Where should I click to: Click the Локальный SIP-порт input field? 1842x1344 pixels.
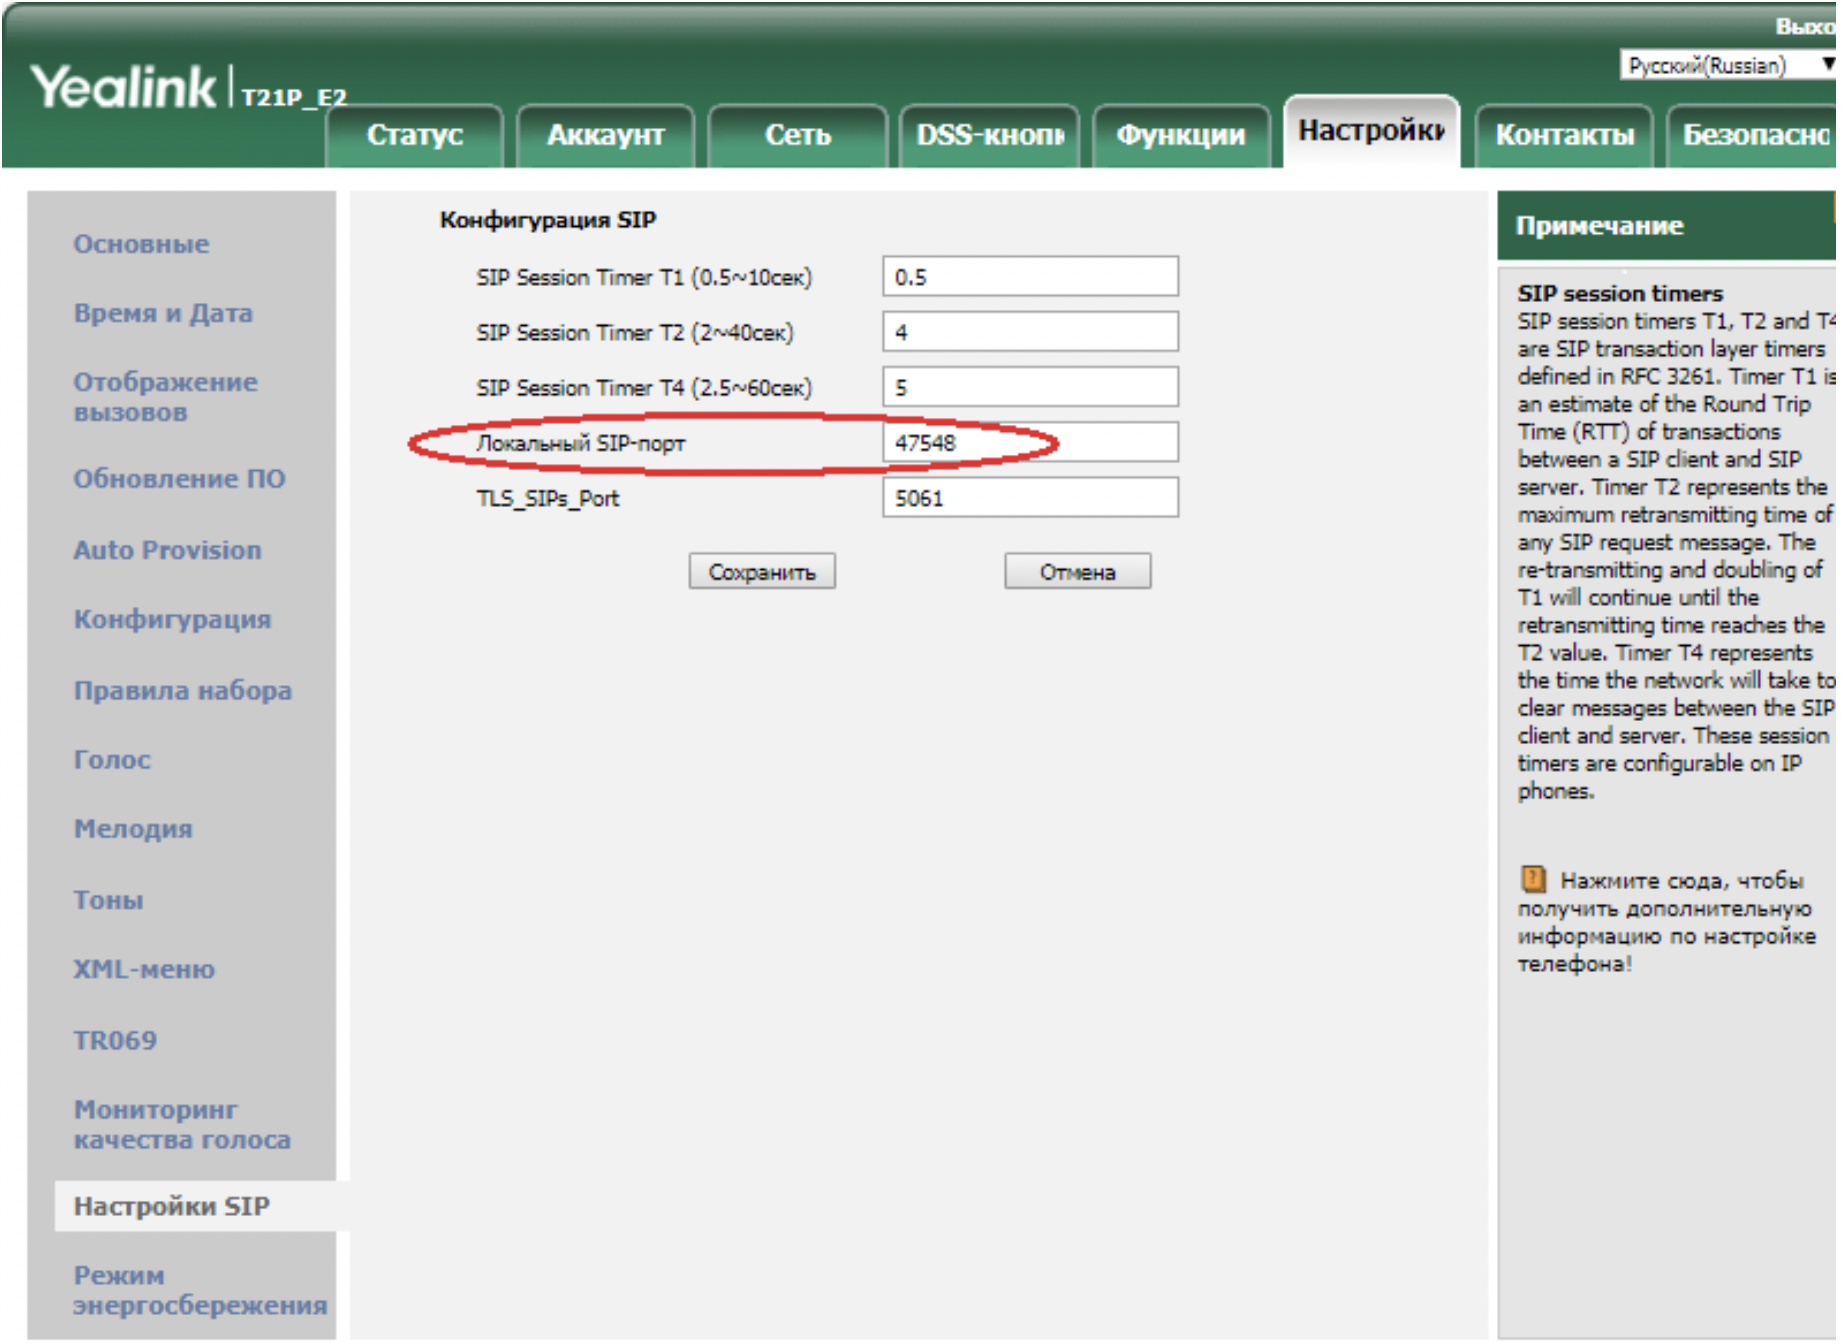click(1030, 442)
